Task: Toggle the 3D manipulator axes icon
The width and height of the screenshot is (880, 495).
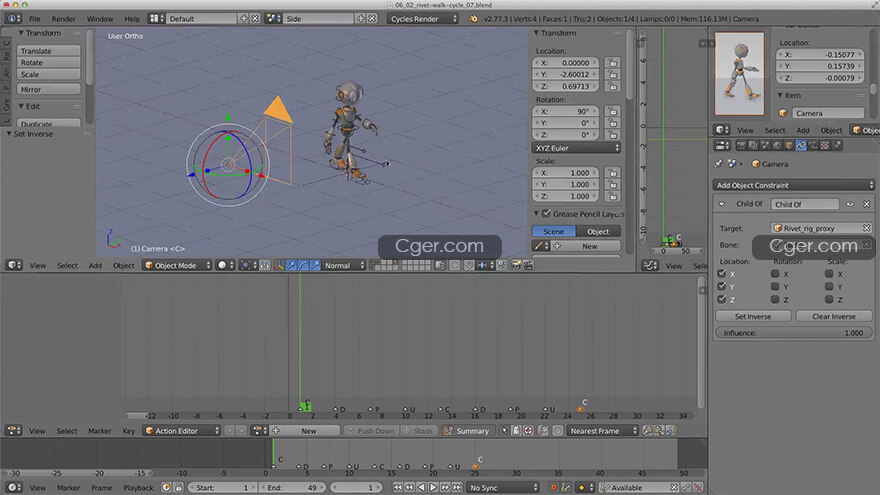Action: (279, 265)
